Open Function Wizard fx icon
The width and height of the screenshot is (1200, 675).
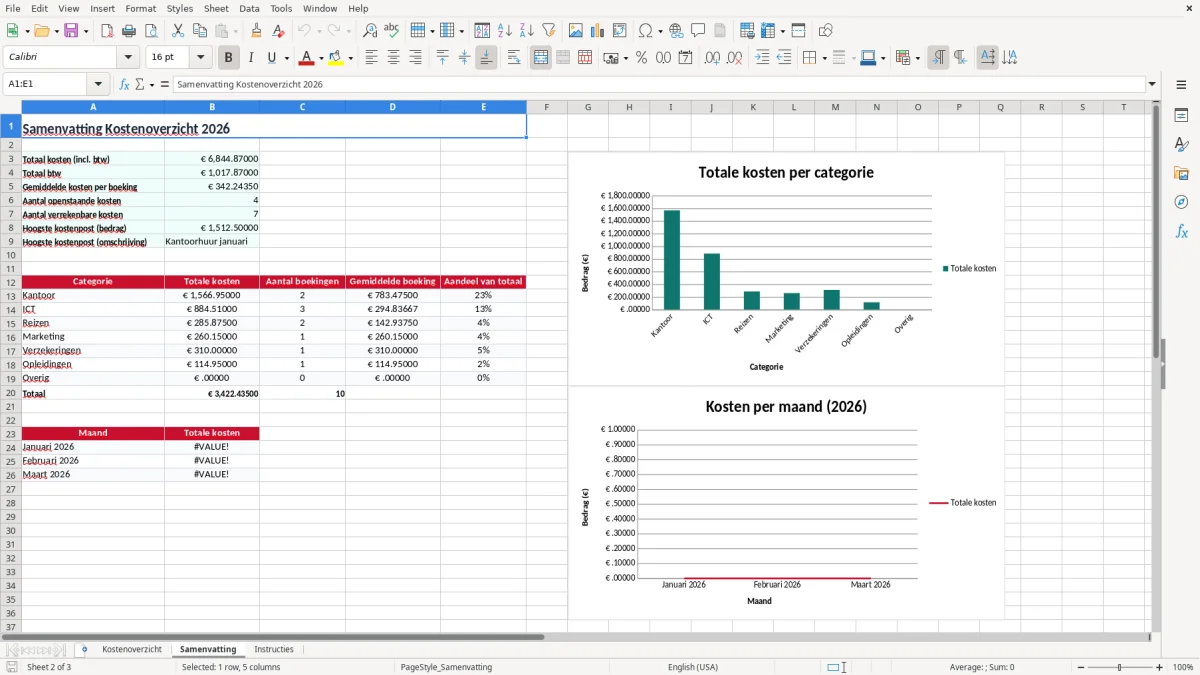(125, 85)
